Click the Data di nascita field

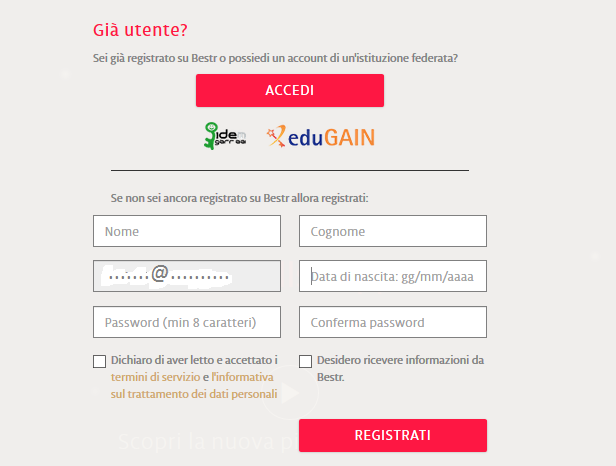(392, 276)
